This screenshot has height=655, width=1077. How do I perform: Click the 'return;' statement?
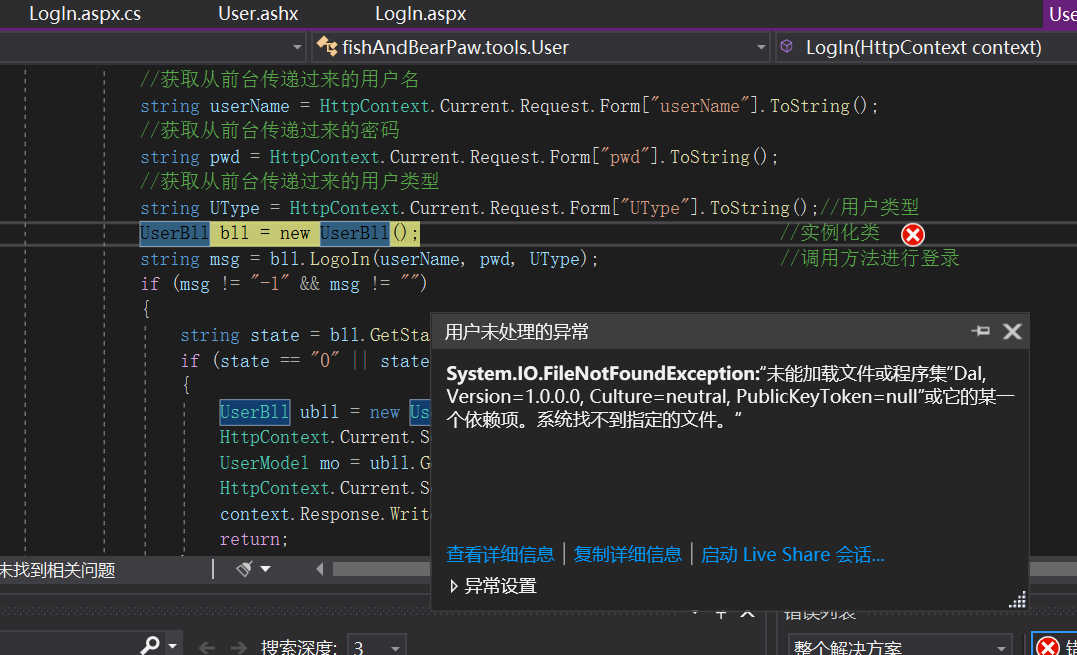(253, 540)
